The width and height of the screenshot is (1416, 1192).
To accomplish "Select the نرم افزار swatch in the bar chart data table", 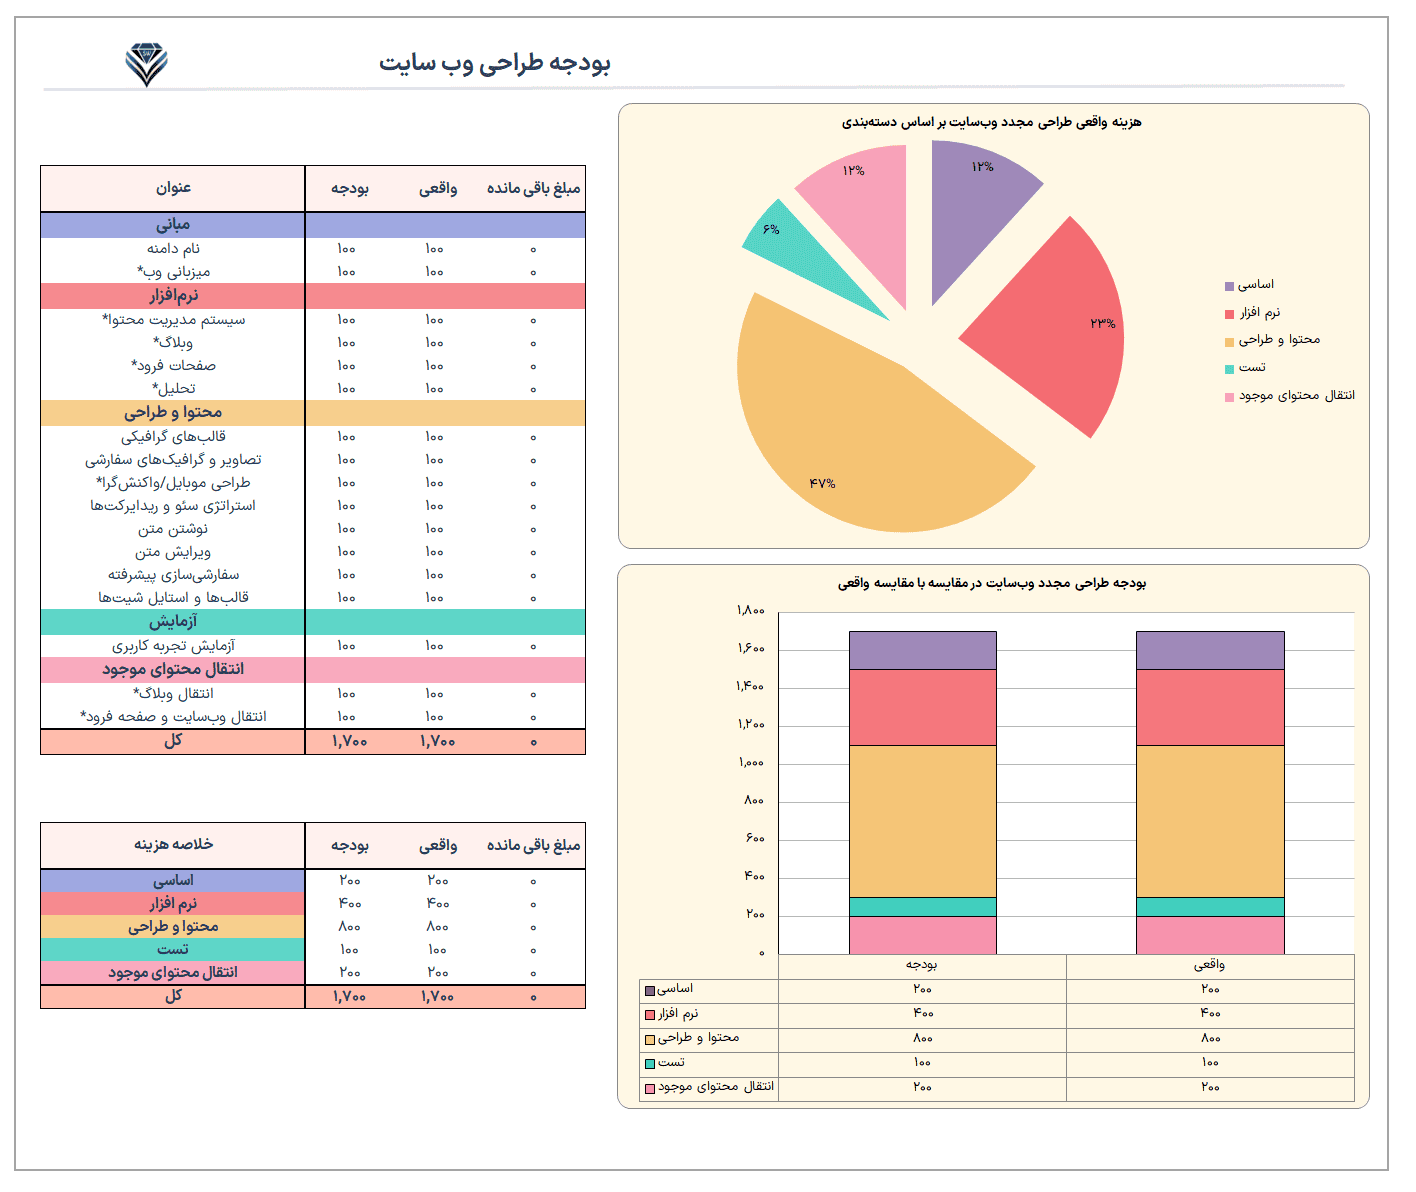I will click(650, 1015).
